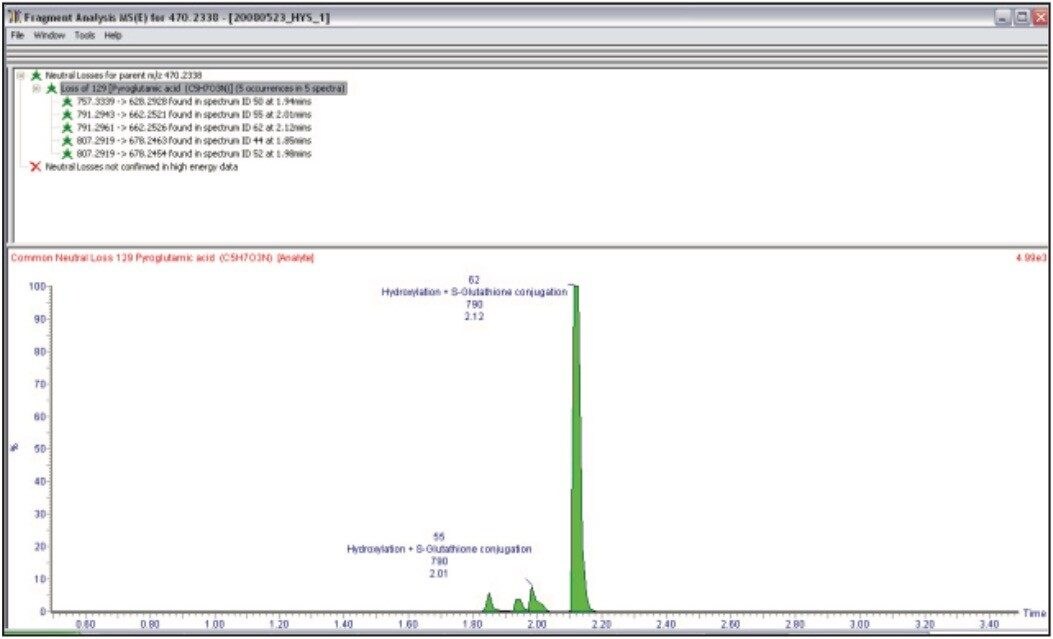Click green star icon beside Neutral Losses for parent
This screenshot has width=1053, height=639.
click(37, 75)
